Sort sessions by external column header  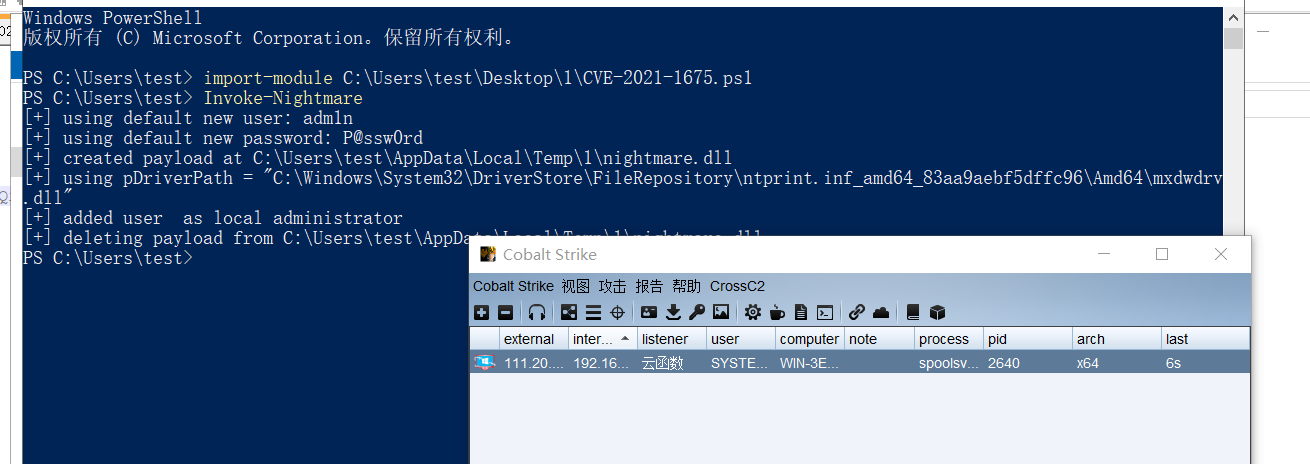point(533,339)
